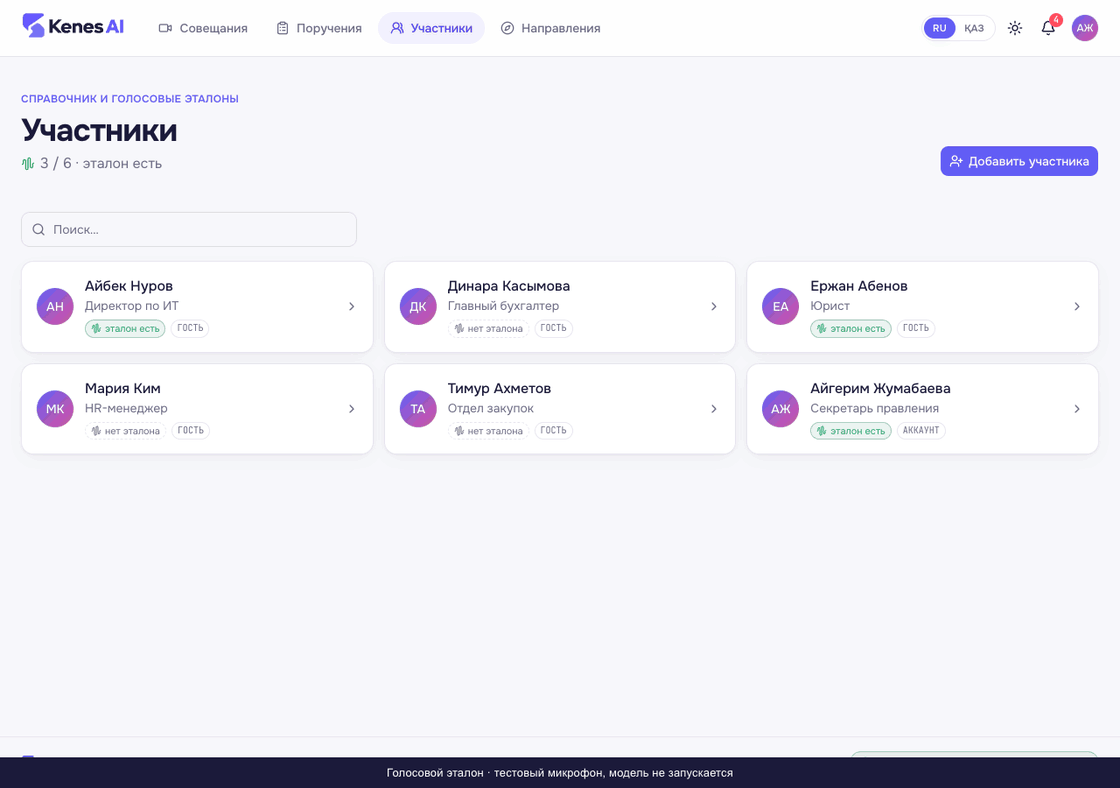This screenshot has height=788, width=1120.
Task: Click the name Тимур Ахметов
Action: [499, 388]
